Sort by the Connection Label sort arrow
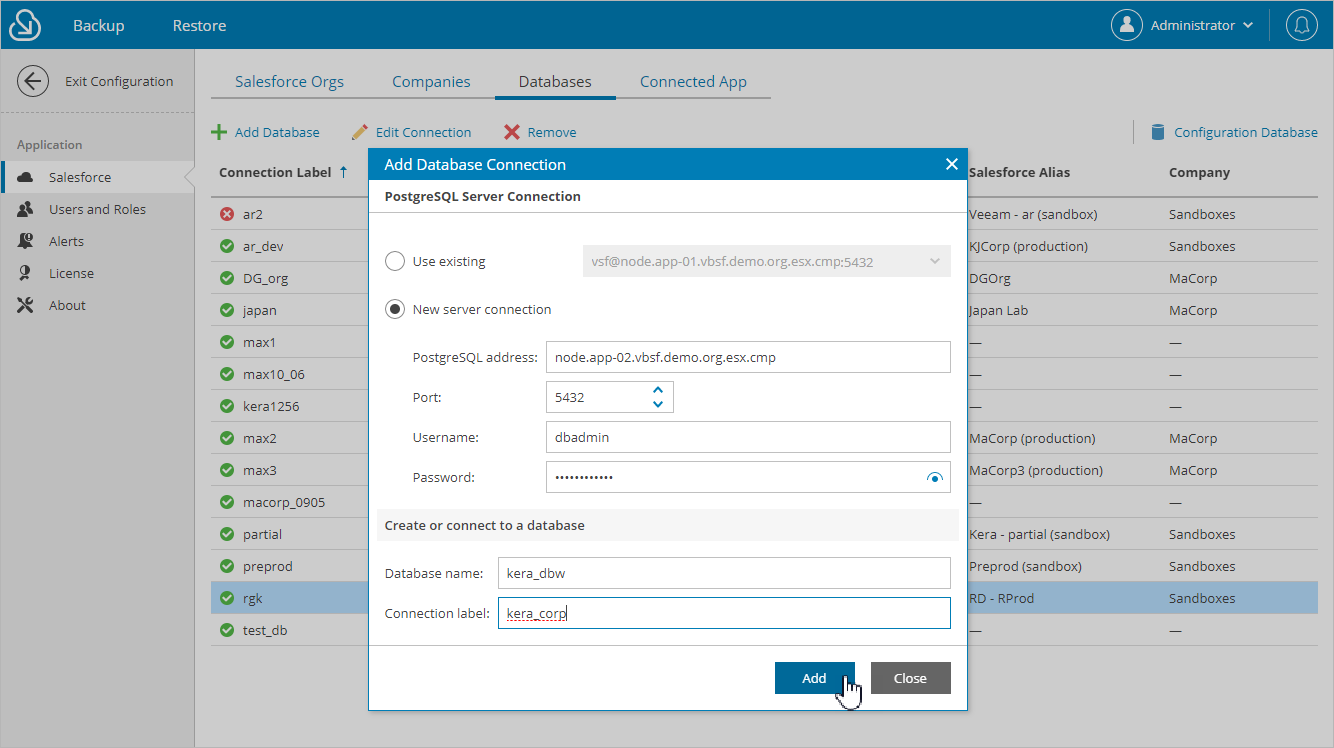This screenshot has height=748, width=1334. pyautogui.click(x=343, y=172)
